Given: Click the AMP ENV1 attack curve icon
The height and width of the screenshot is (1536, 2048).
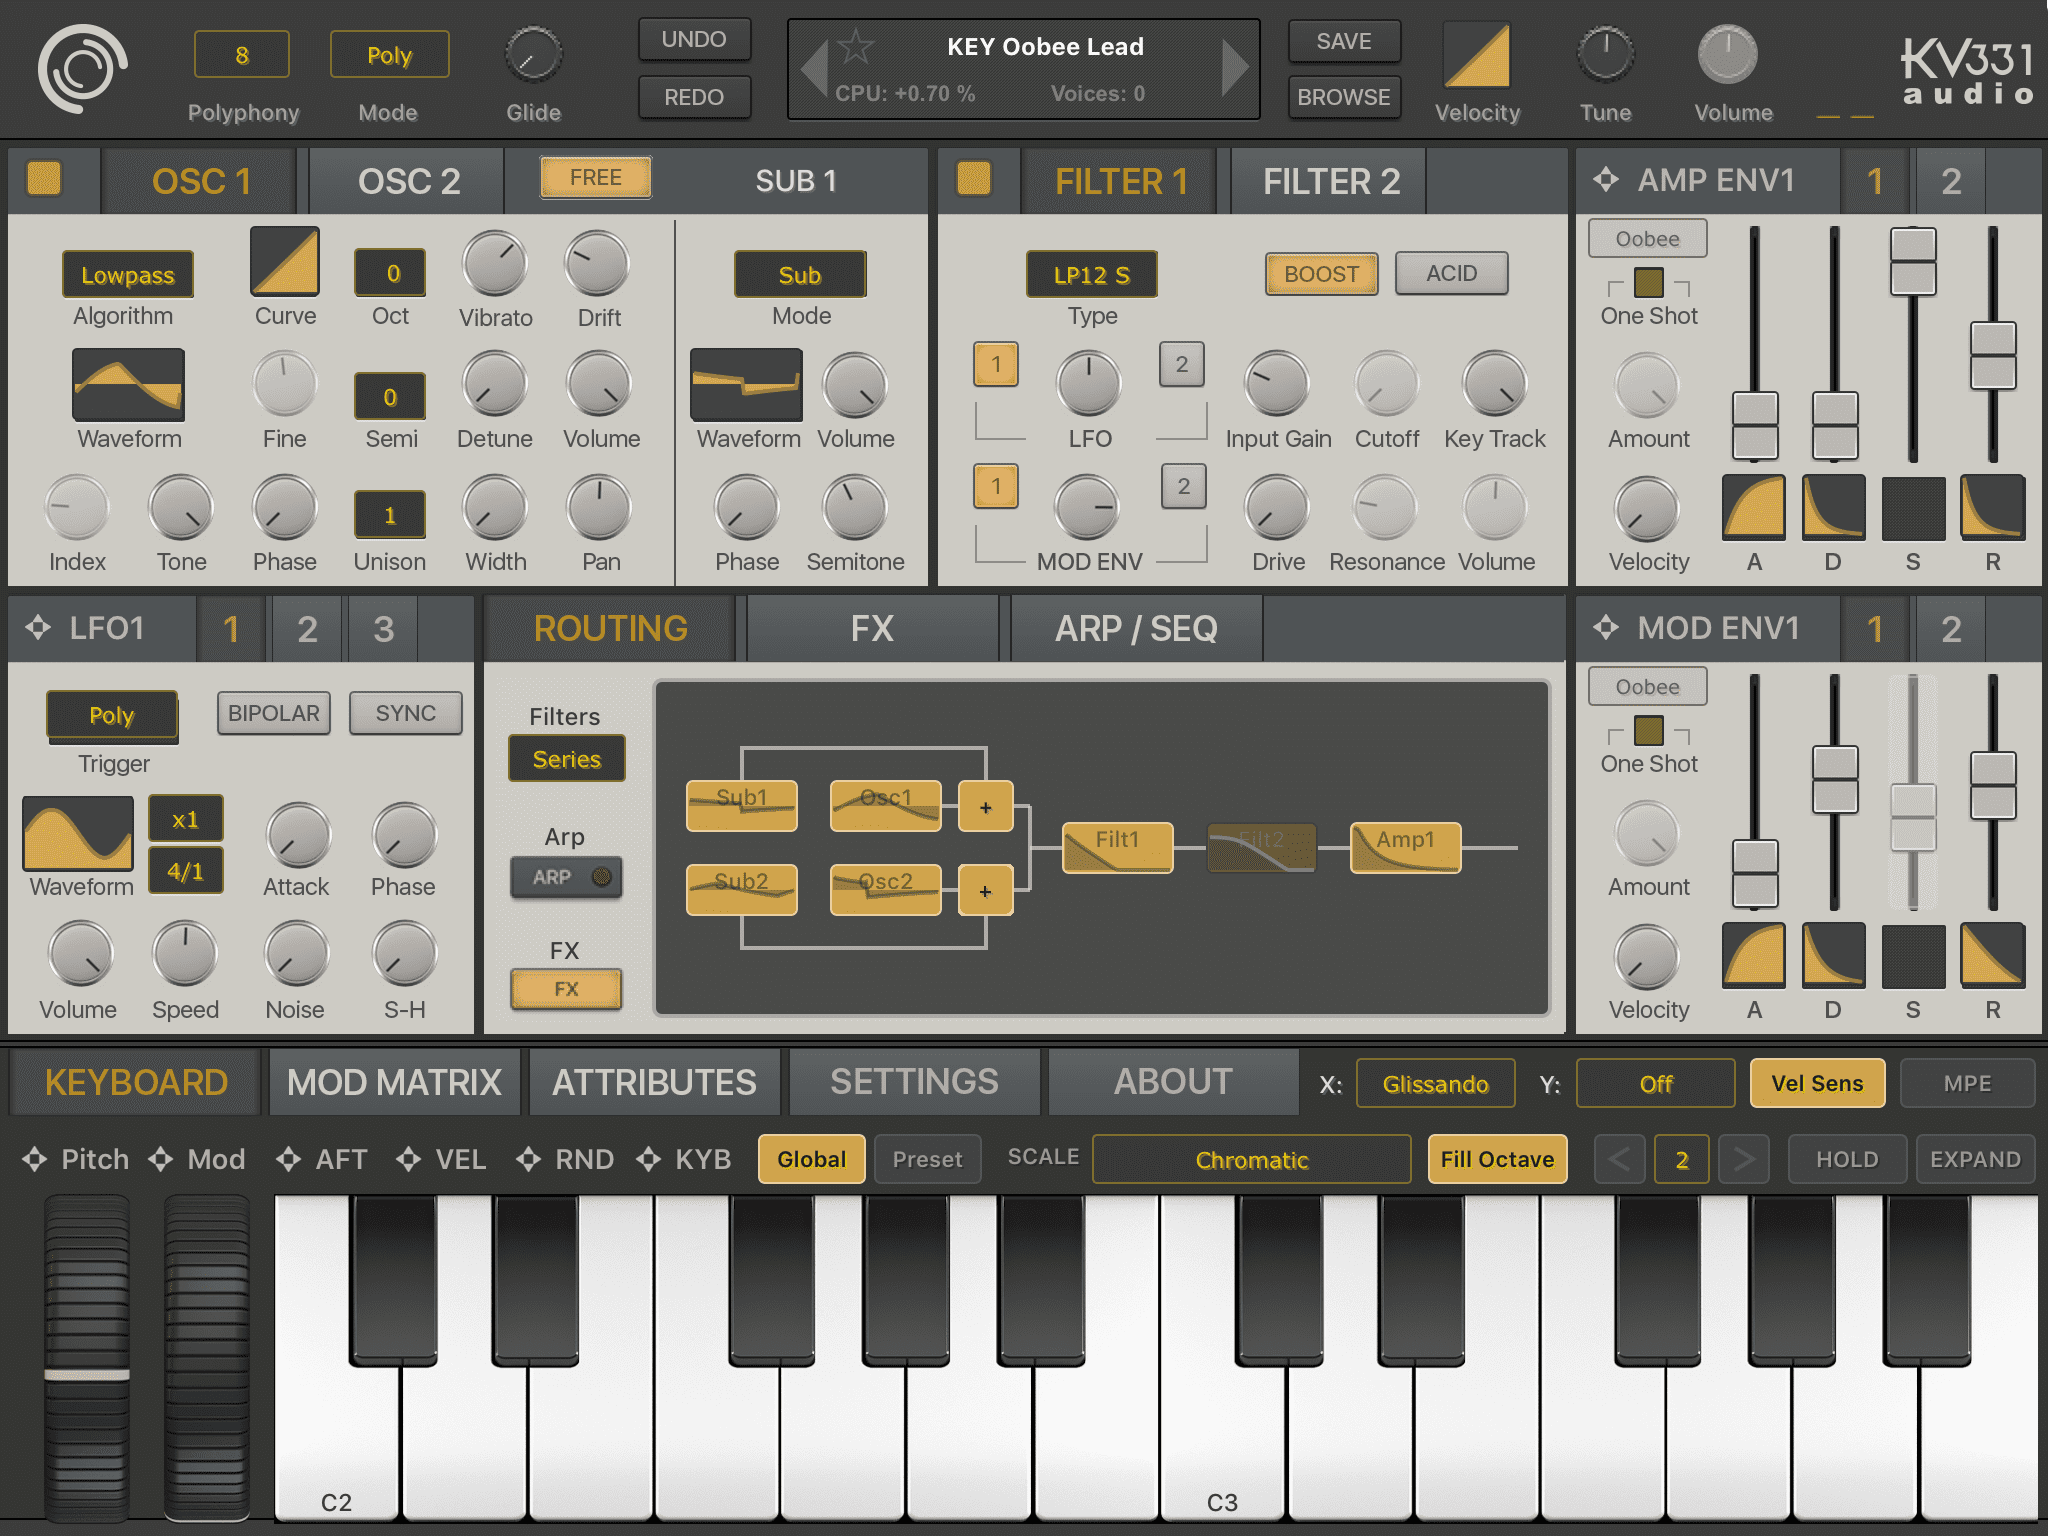Looking at the screenshot, I should 1753,508.
